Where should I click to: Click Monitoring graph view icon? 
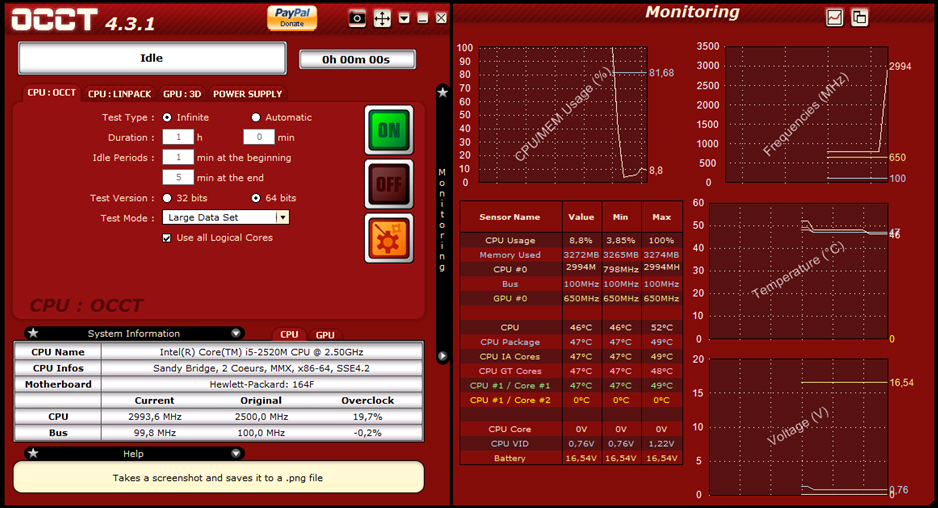point(835,18)
